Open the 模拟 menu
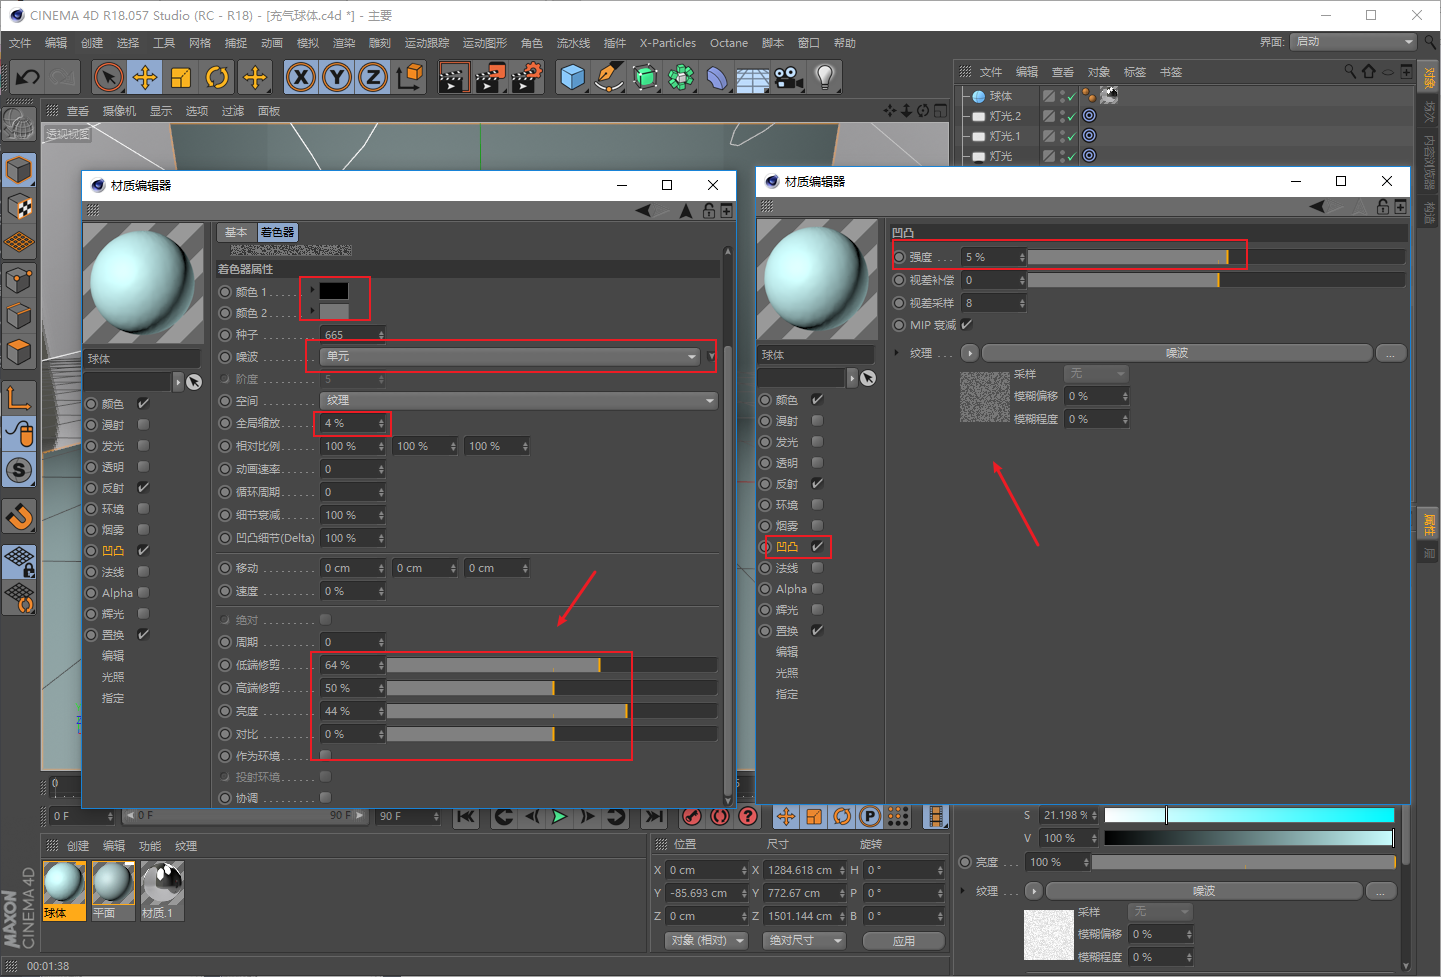This screenshot has height=977, width=1441. click(x=308, y=43)
